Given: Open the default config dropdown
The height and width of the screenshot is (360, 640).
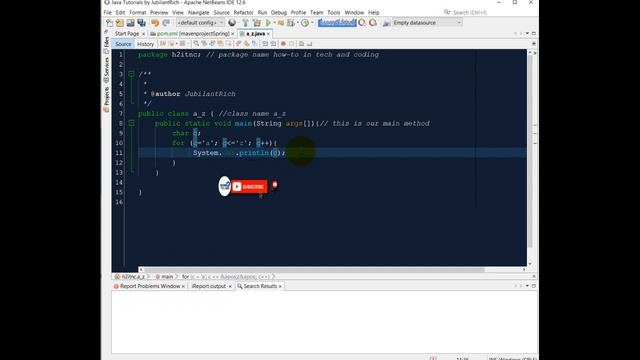Looking at the screenshot, I should click(x=200, y=23).
